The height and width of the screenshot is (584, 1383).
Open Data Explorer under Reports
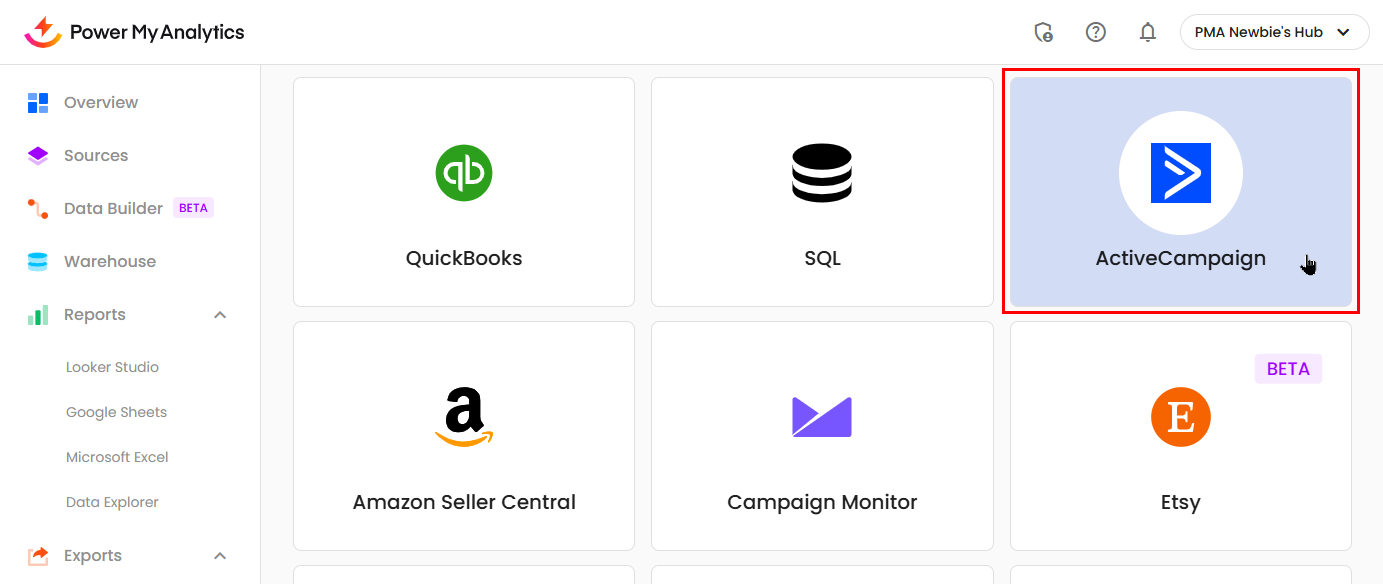(x=112, y=502)
